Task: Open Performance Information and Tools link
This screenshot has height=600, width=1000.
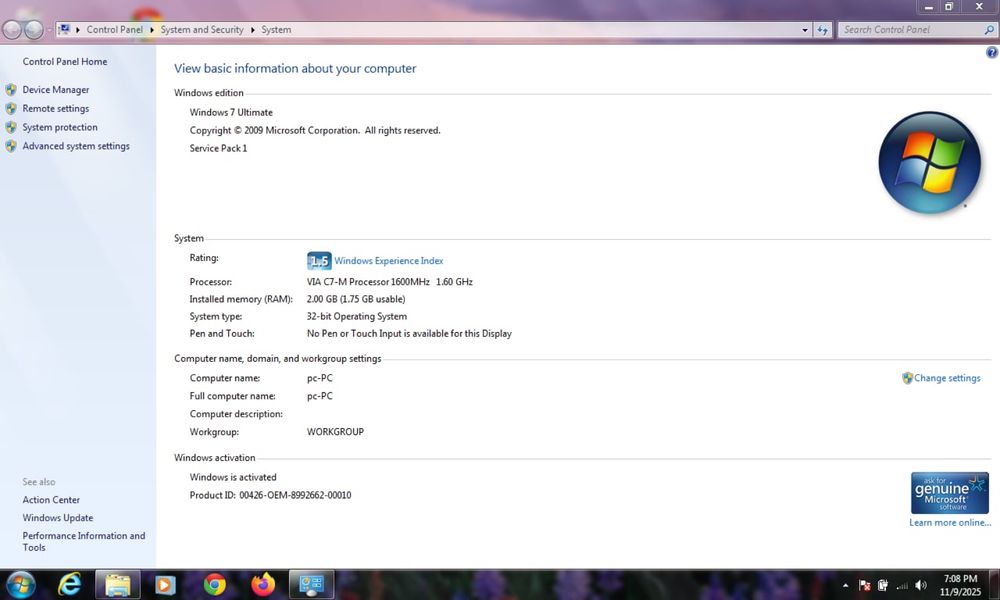Action: (x=84, y=541)
